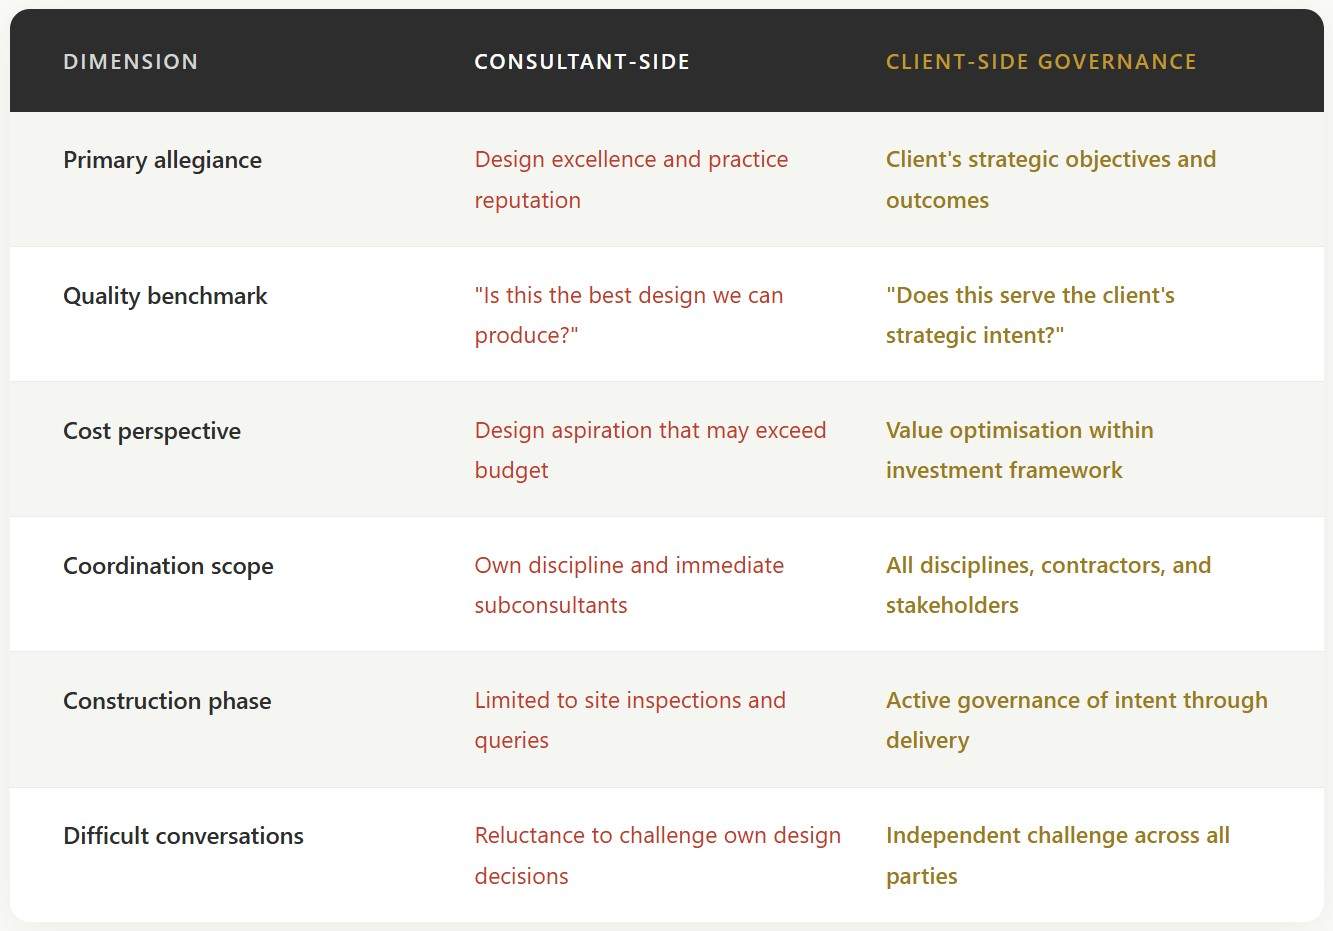Select the Primary allegiance row label

162,160
